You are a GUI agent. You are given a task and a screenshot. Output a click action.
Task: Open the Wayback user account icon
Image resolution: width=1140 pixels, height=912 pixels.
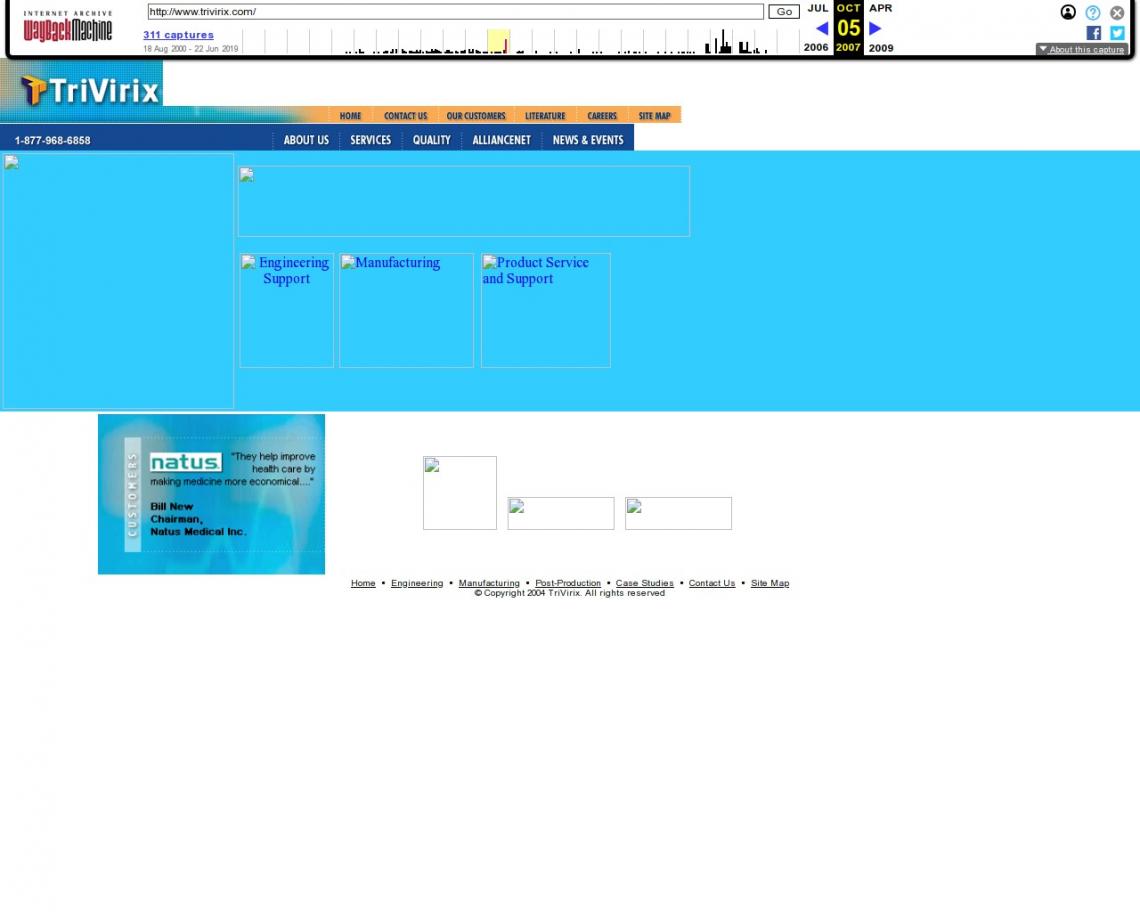click(1068, 12)
